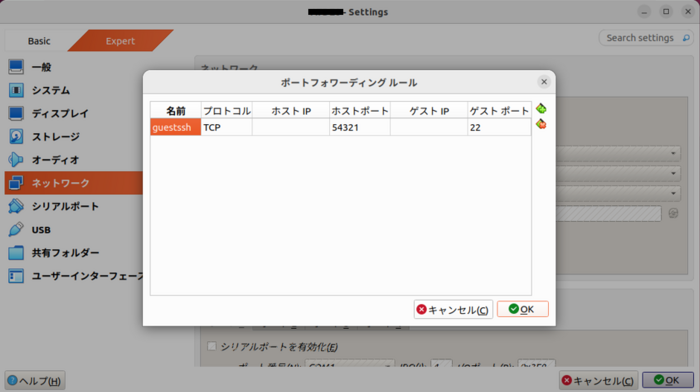
Task: Cancel the port forwarding rules dialog
Action: tap(453, 309)
